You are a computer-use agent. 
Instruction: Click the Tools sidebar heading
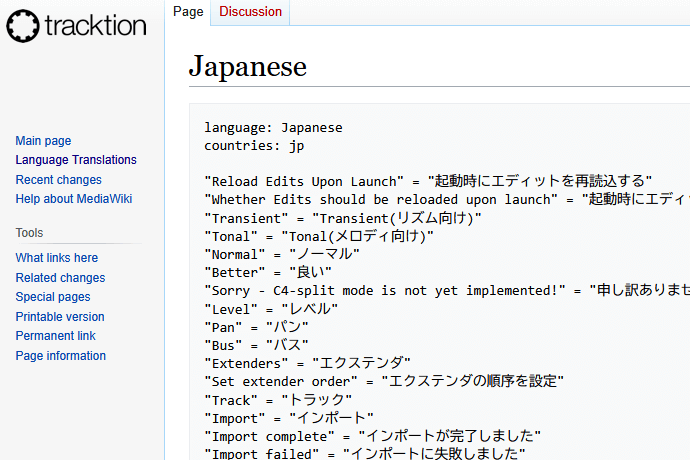tap(29, 233)
